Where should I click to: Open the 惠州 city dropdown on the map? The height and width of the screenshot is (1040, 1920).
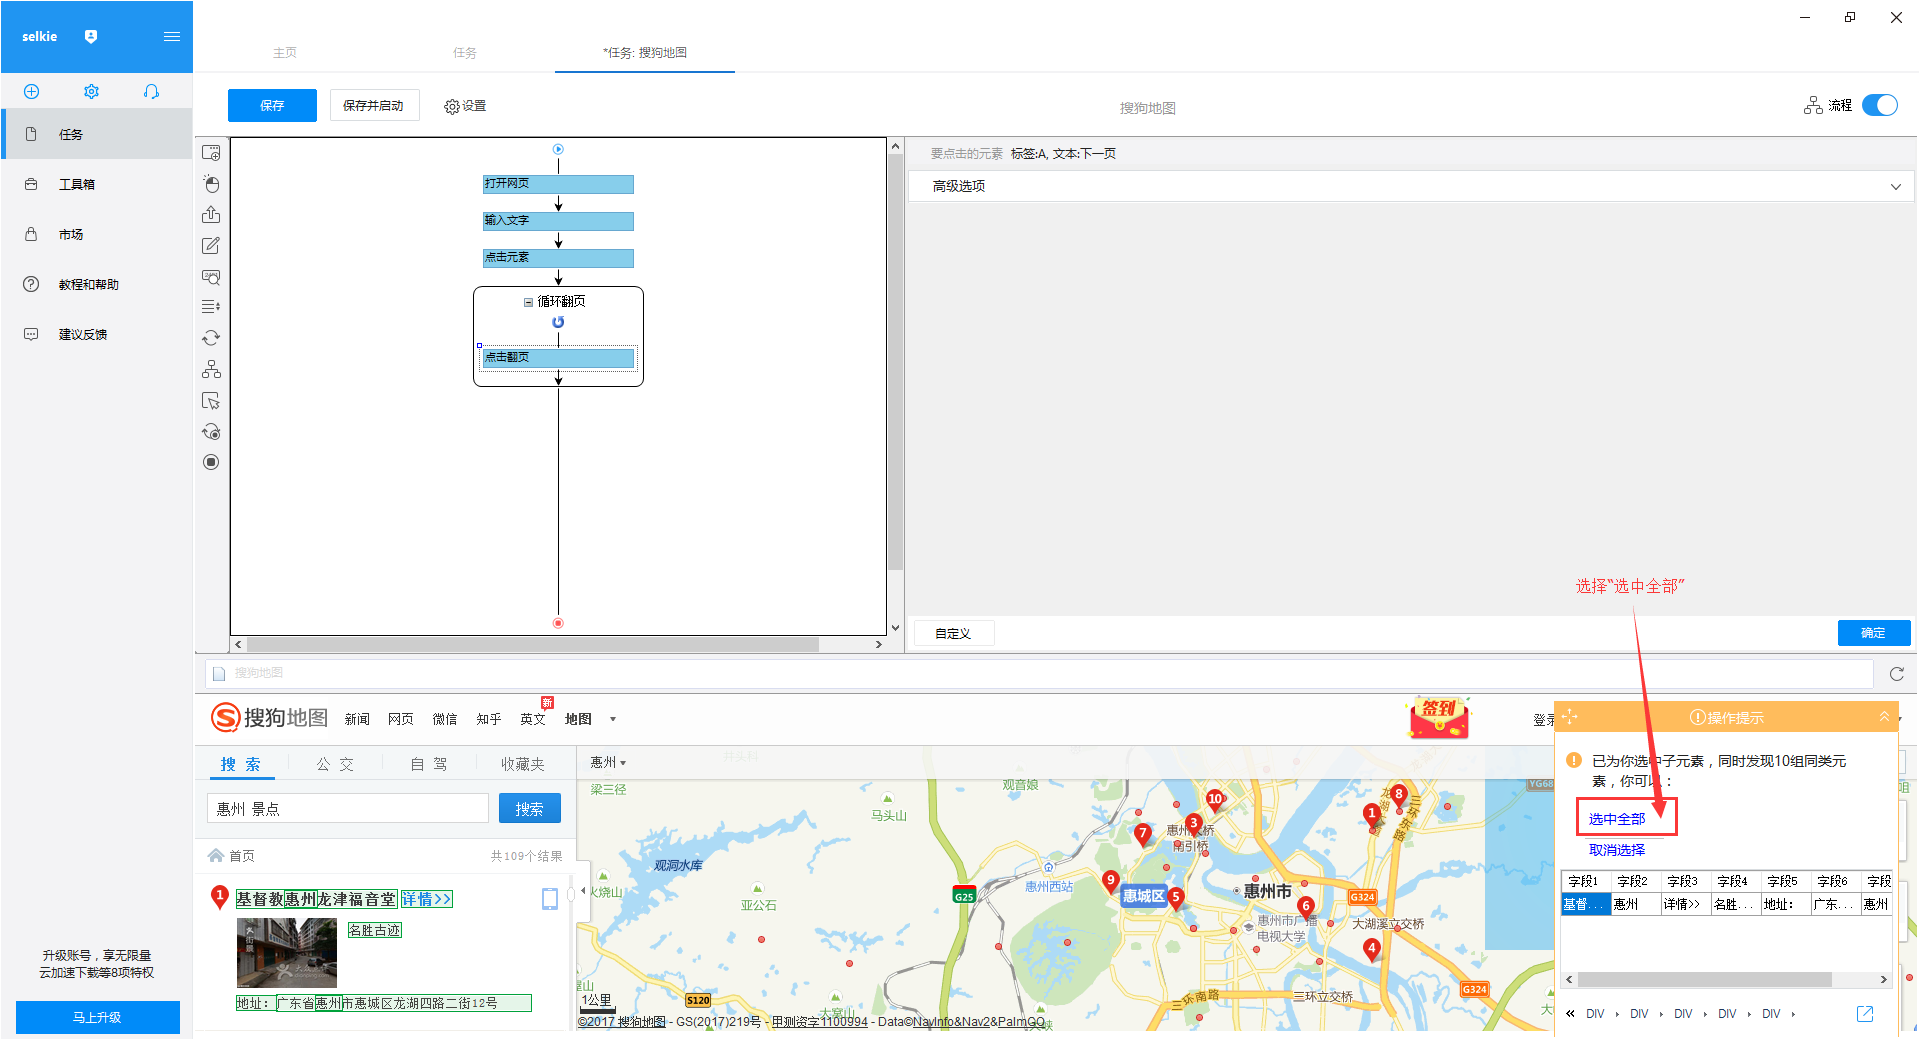[608, 763]
